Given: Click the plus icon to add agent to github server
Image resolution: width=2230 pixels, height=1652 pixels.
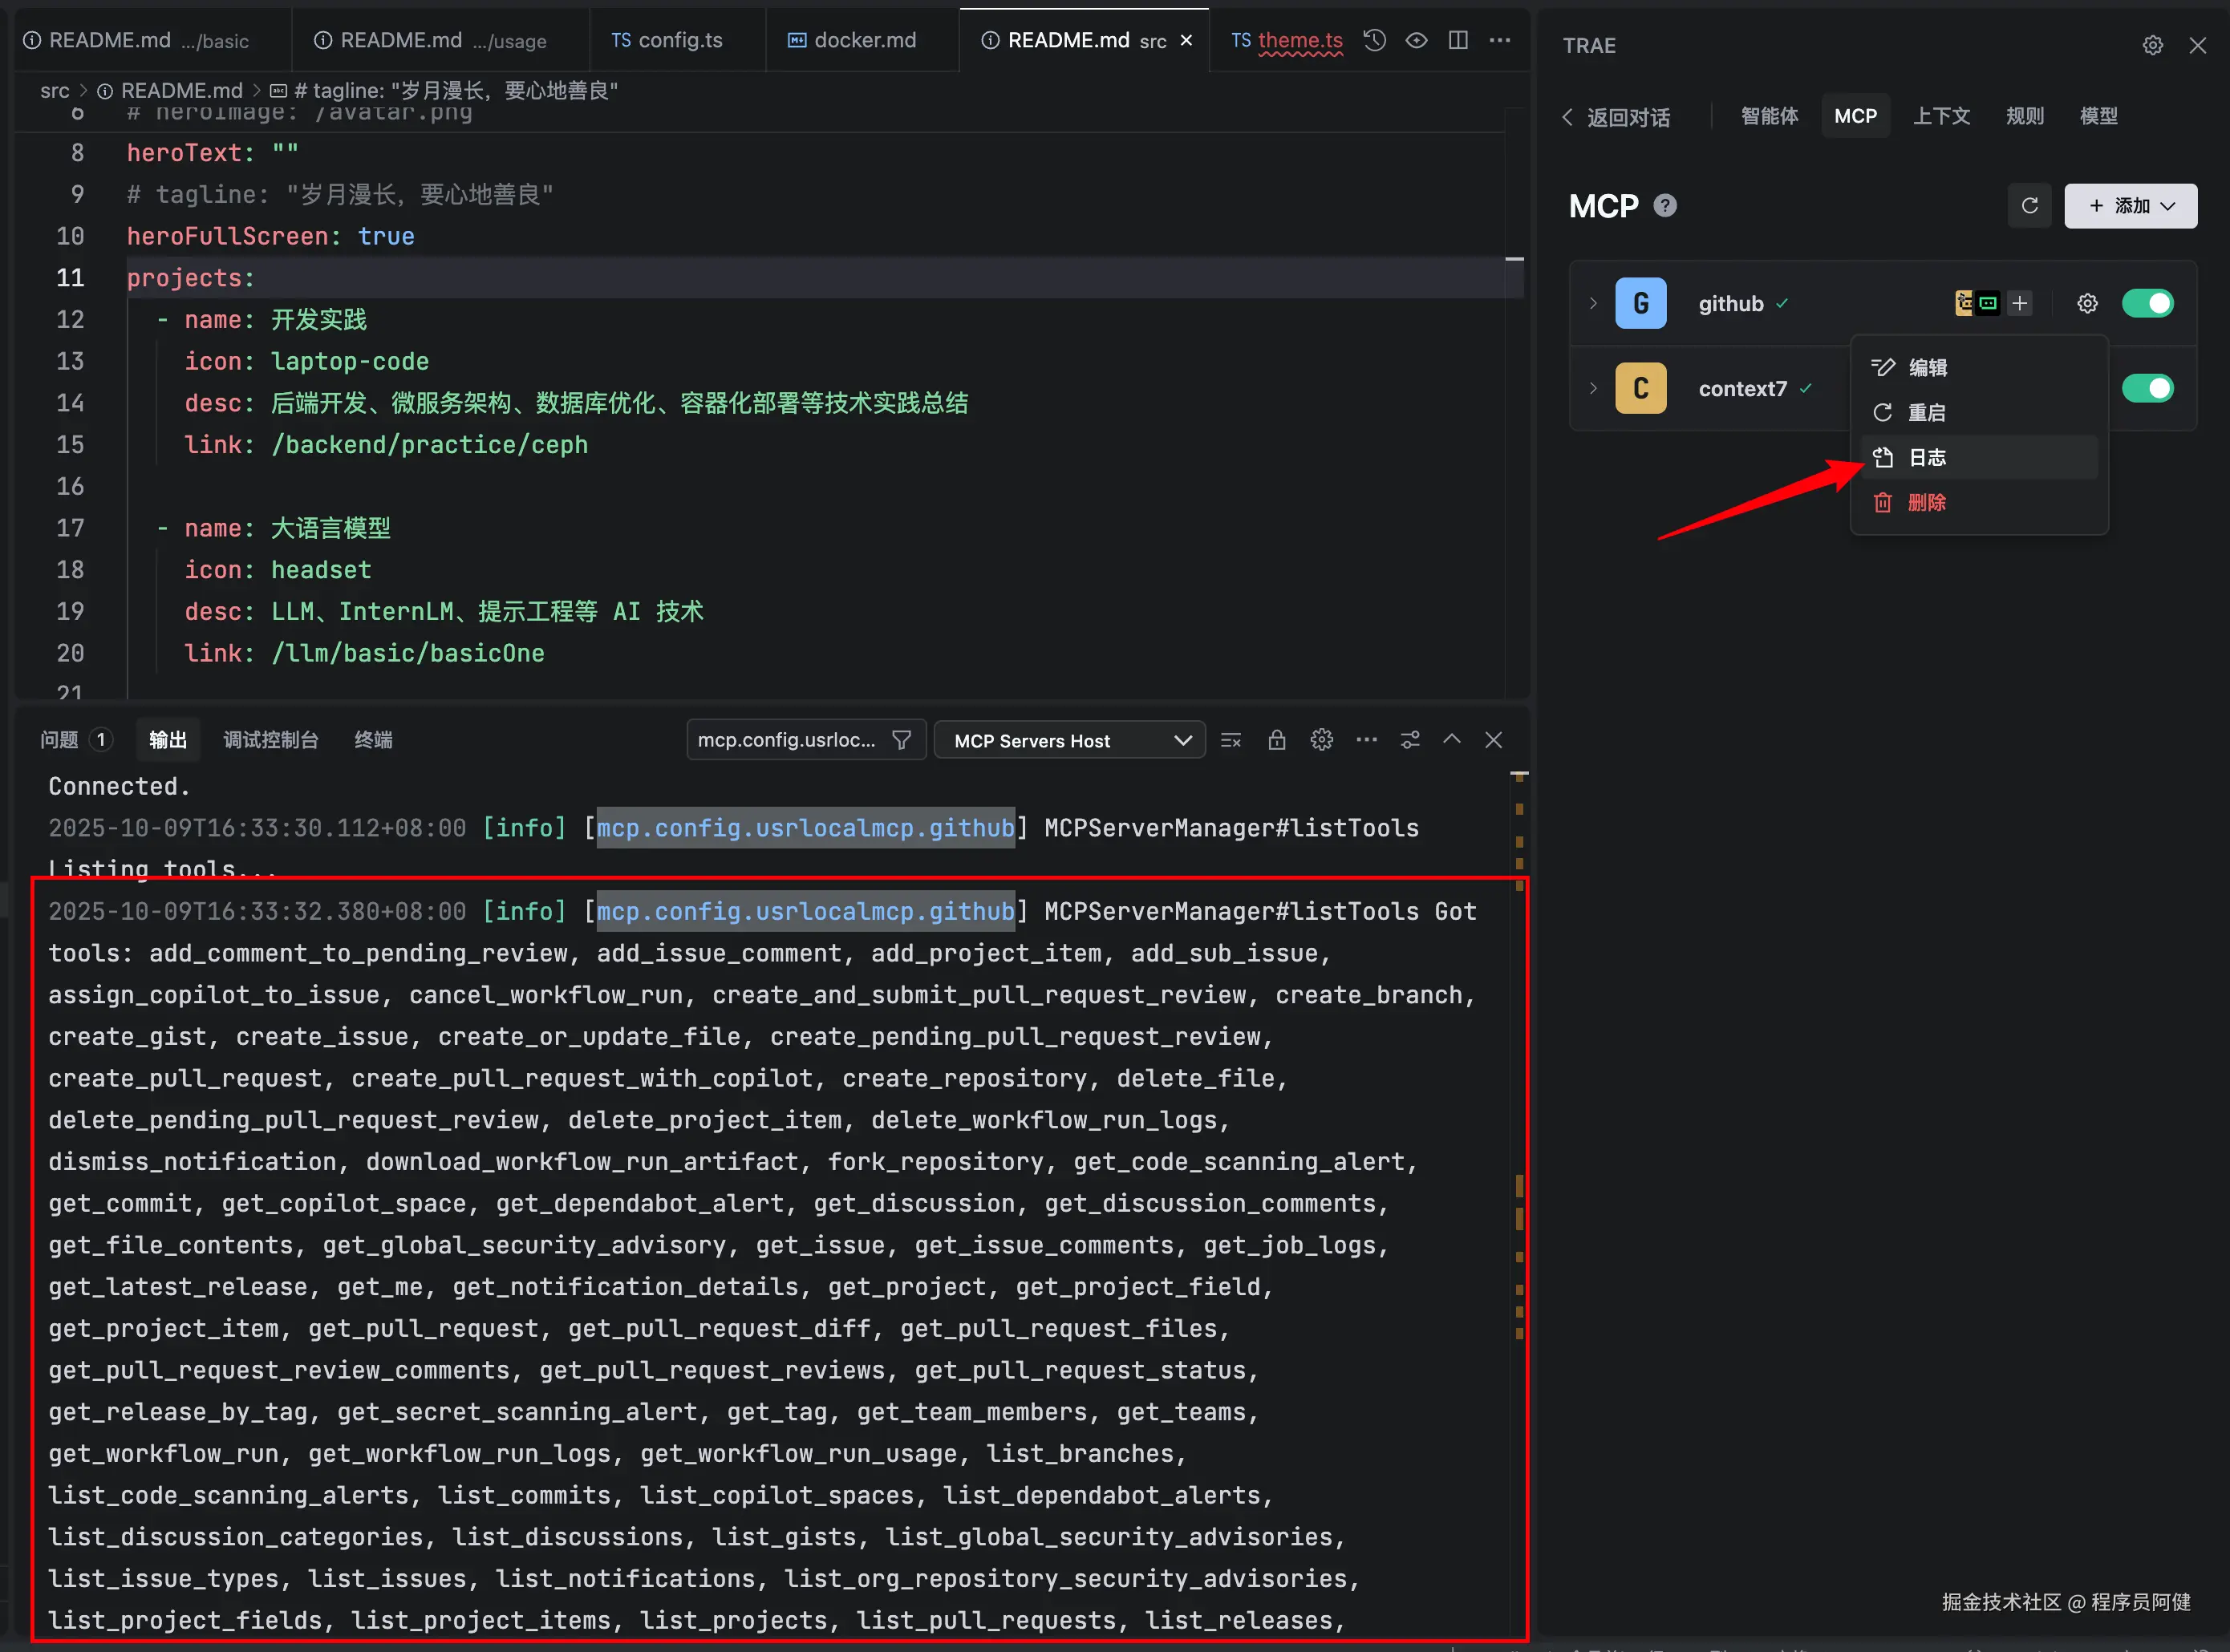Looking at the screenshot, I should (2021, 303).
